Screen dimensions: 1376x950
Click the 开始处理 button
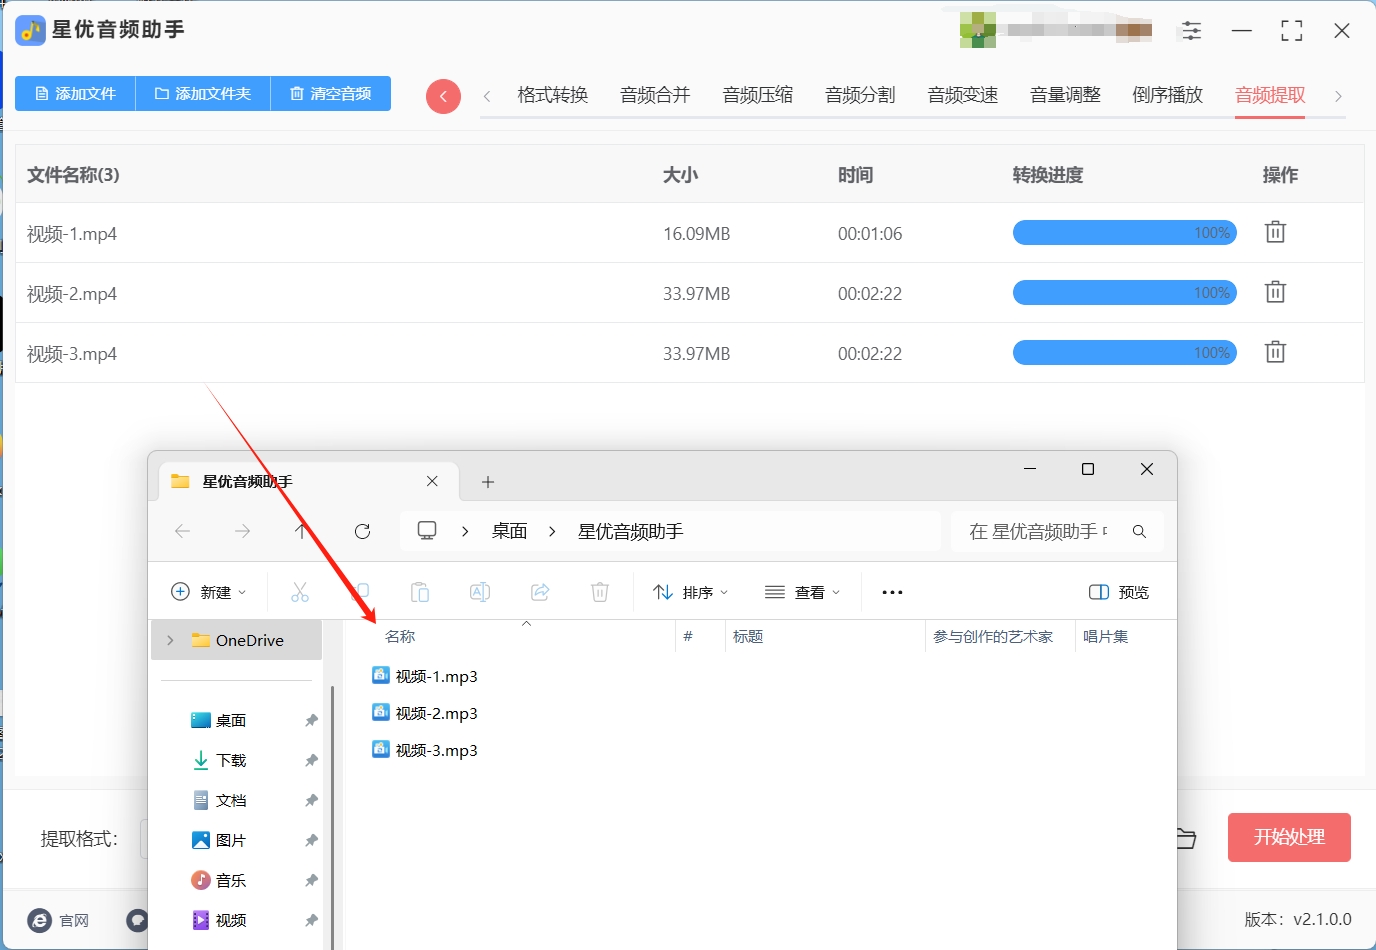click(x=1289, y=837)
